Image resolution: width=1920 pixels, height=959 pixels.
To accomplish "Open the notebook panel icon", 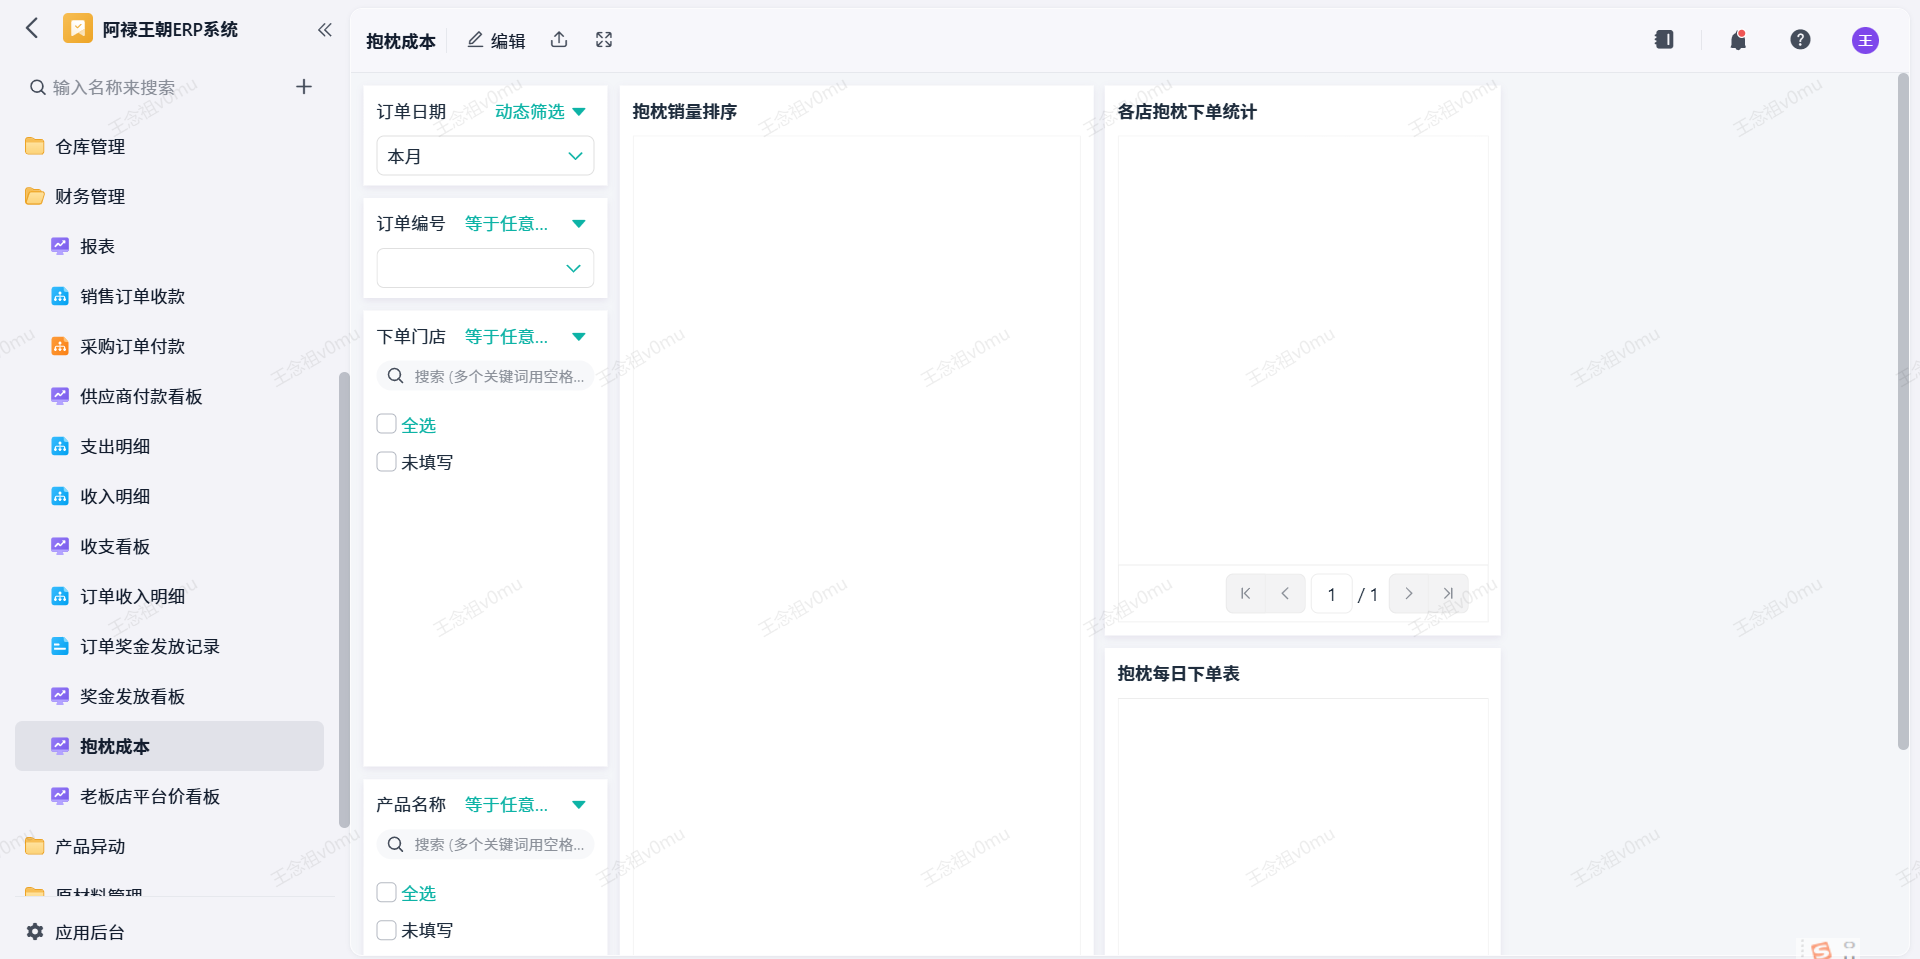I will [1664, 40].
